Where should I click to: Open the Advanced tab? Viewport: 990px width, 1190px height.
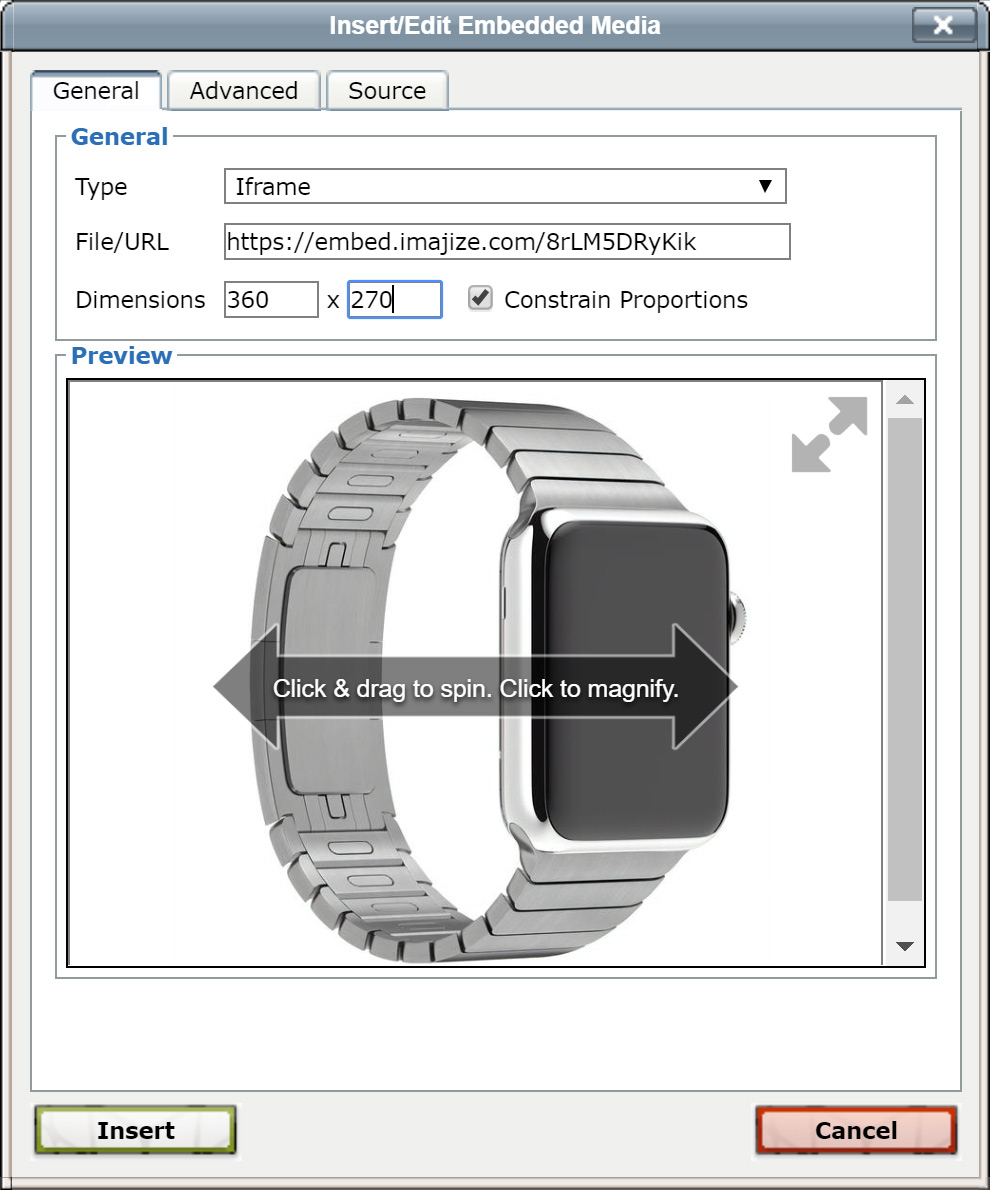click(x=244, y=91)
